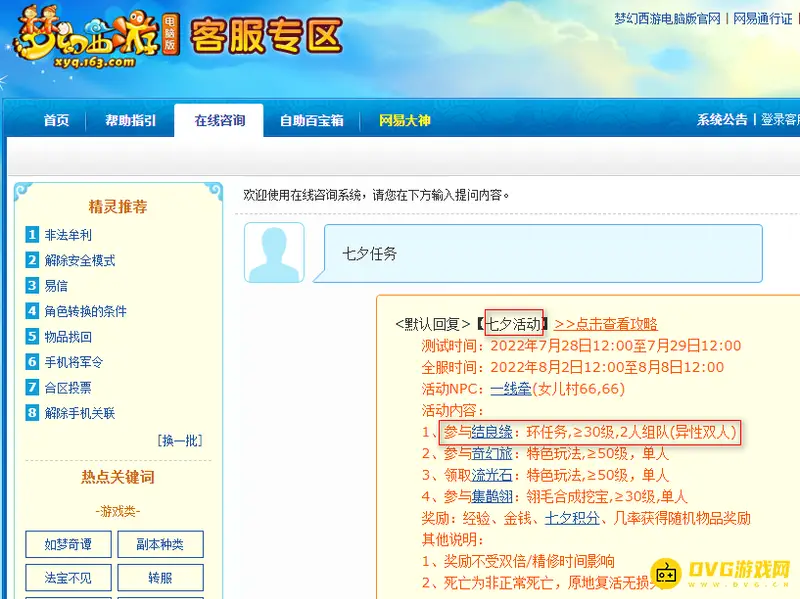The width and height of the screenshot is (800, 599).
Task: Open the 流光石 activity link
Action: point(492,476)
